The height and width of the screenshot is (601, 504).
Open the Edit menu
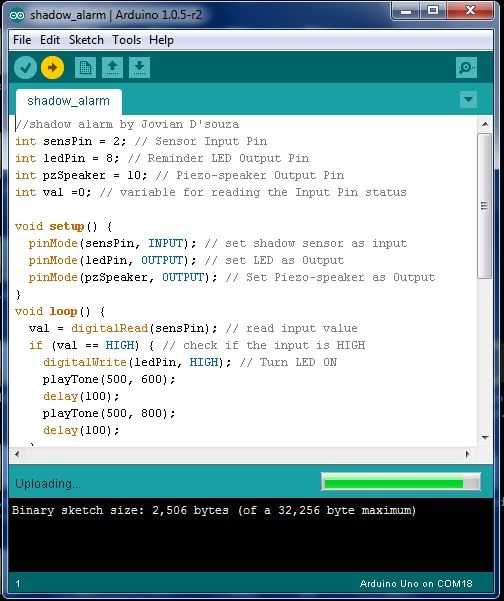[x=50, y=40]
